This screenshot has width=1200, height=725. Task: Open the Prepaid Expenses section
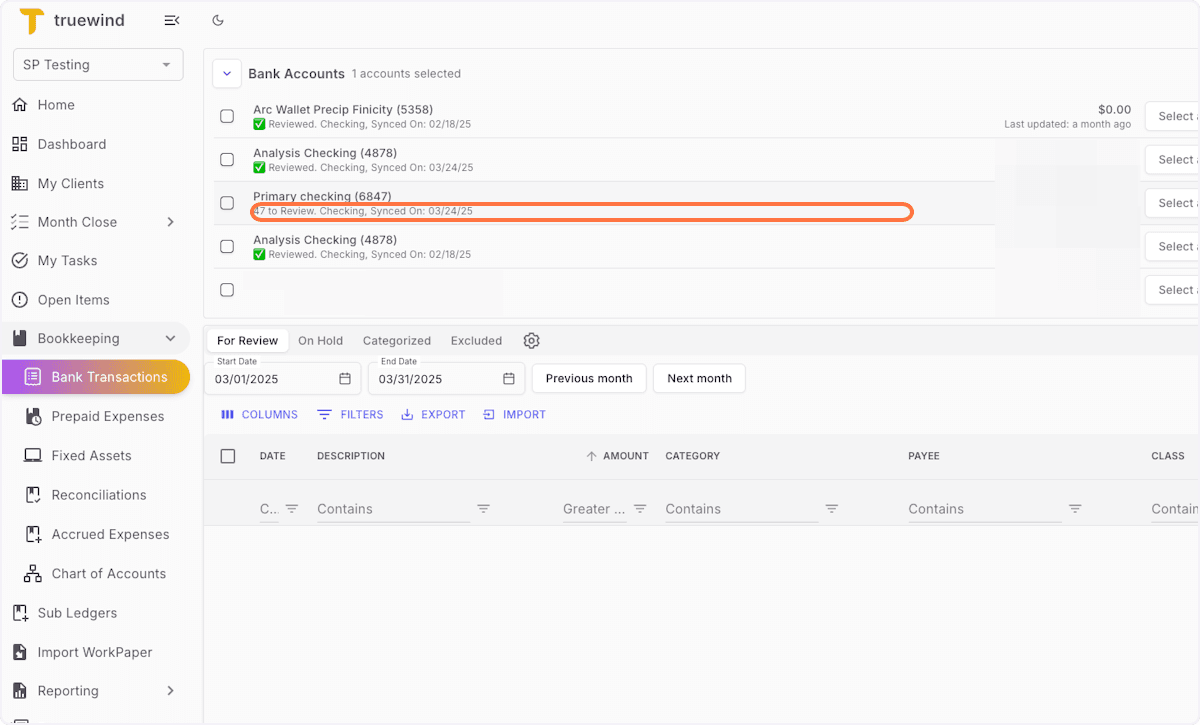107,416
